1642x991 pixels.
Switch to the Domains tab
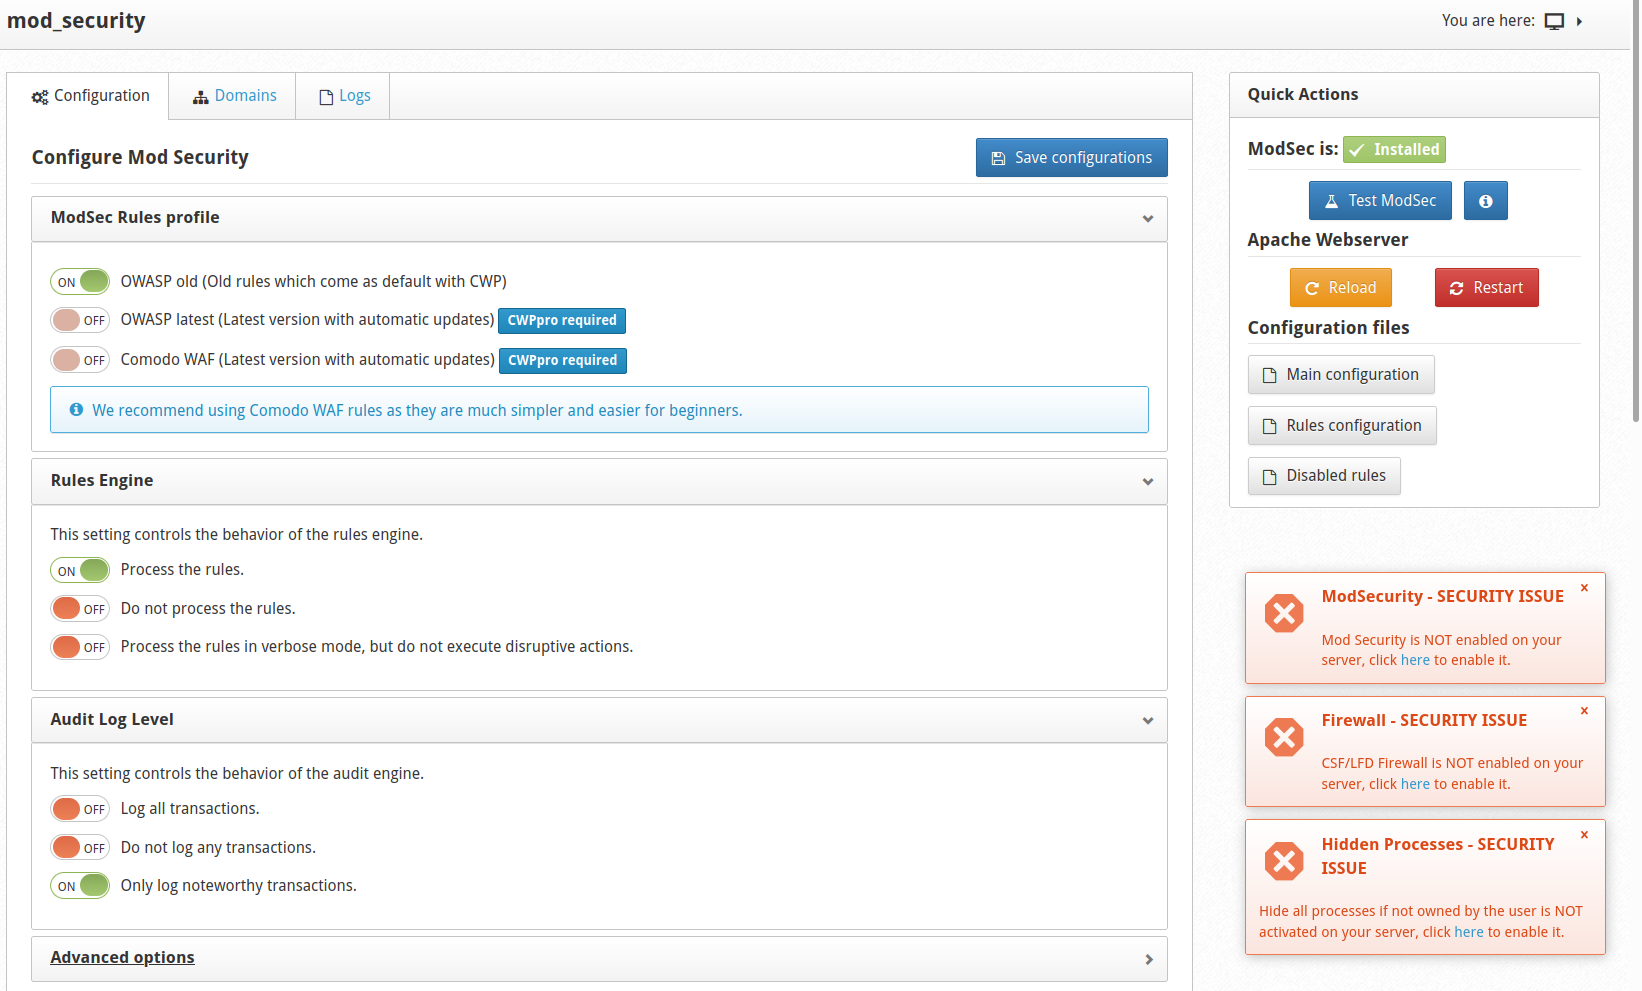(x=234, y=96)
